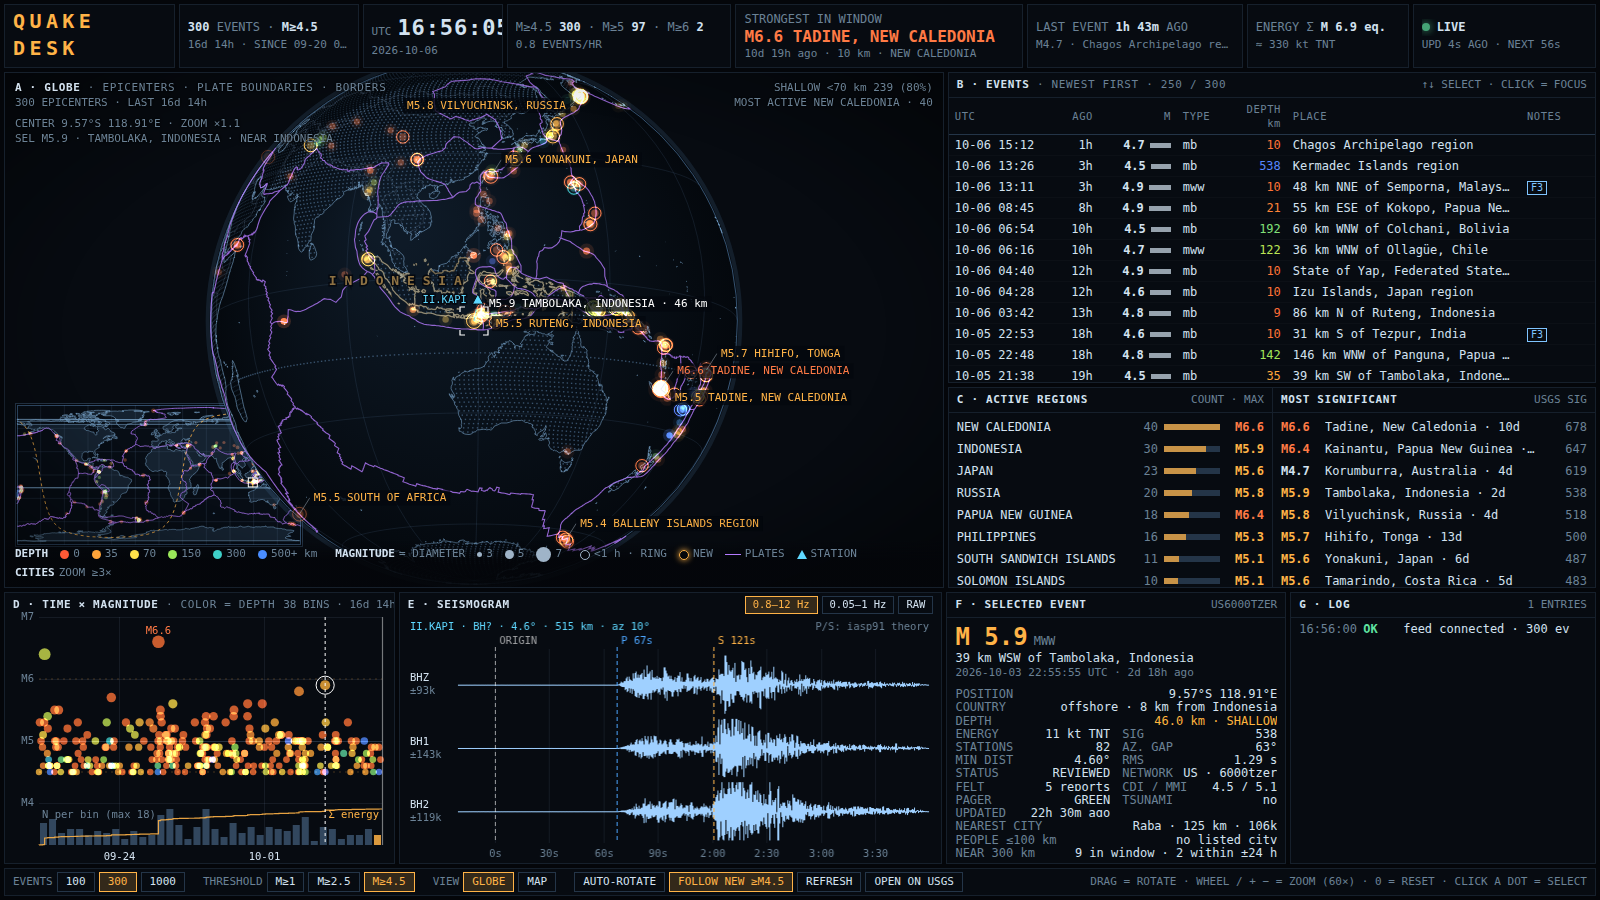
Task: Select the RAW seismogram filter
Action: [916, 604]
